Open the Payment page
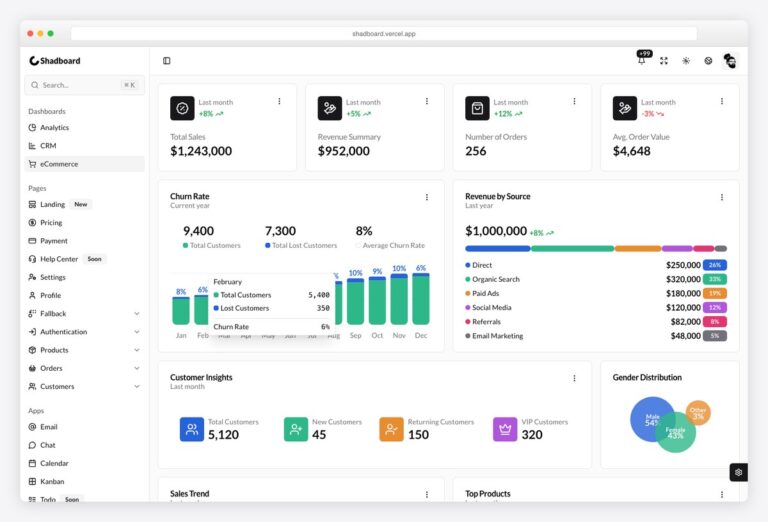 (x=84, y=241)
